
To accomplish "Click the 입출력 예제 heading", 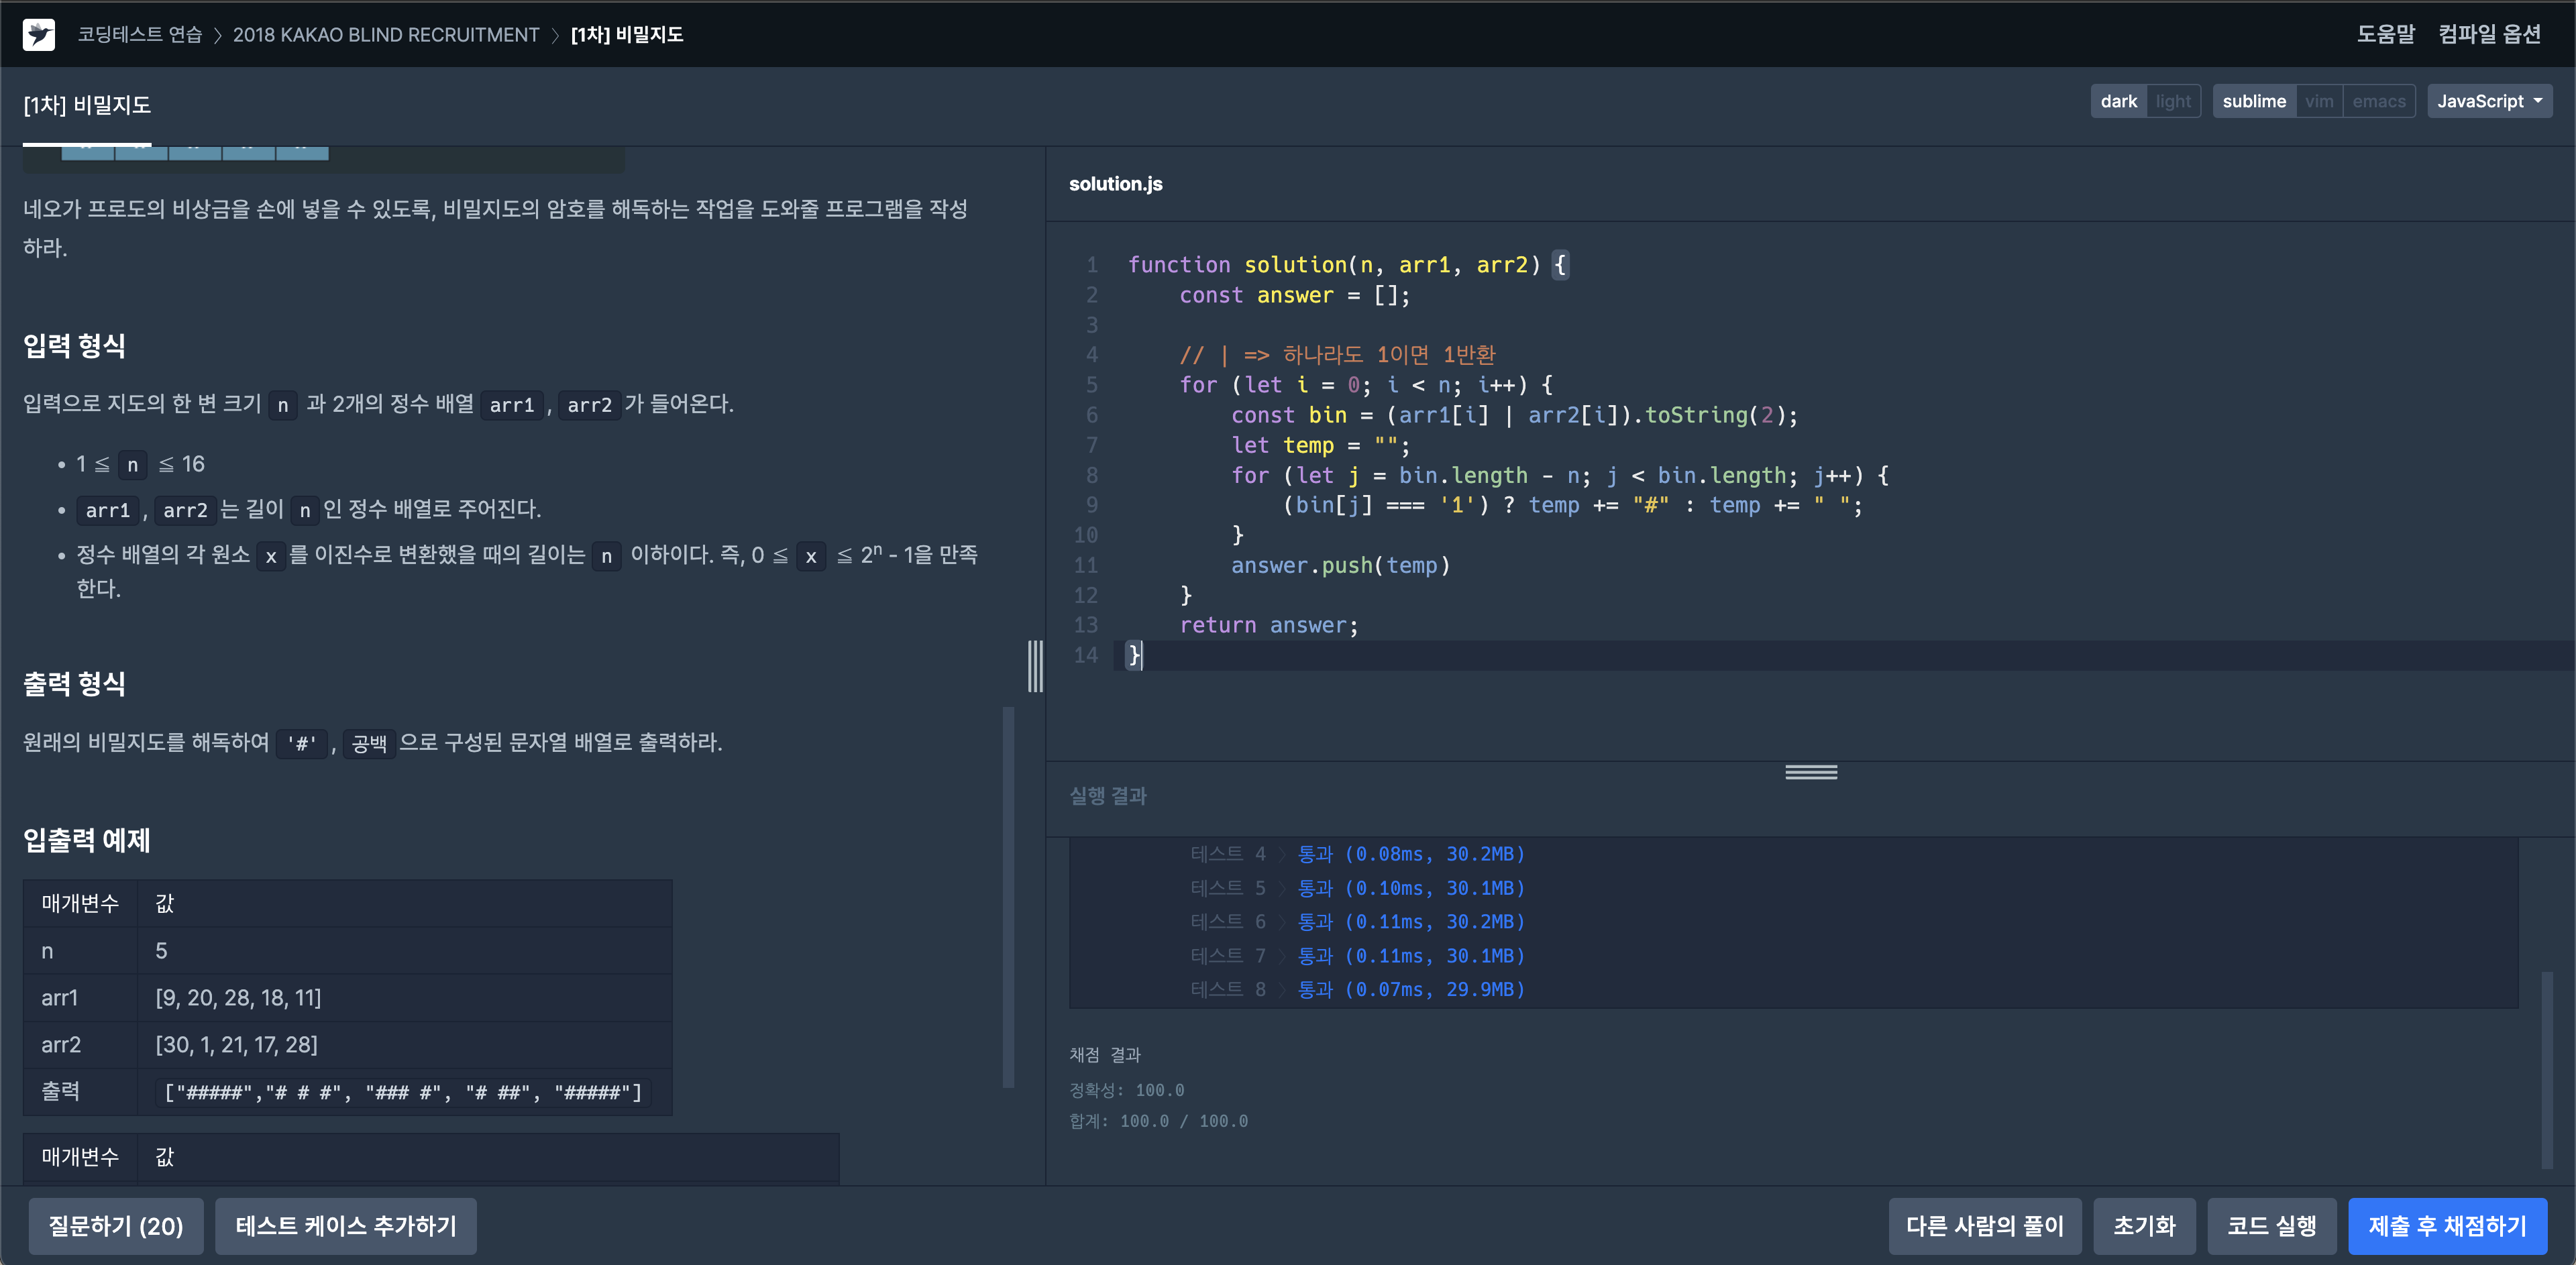I will point(86,840).
